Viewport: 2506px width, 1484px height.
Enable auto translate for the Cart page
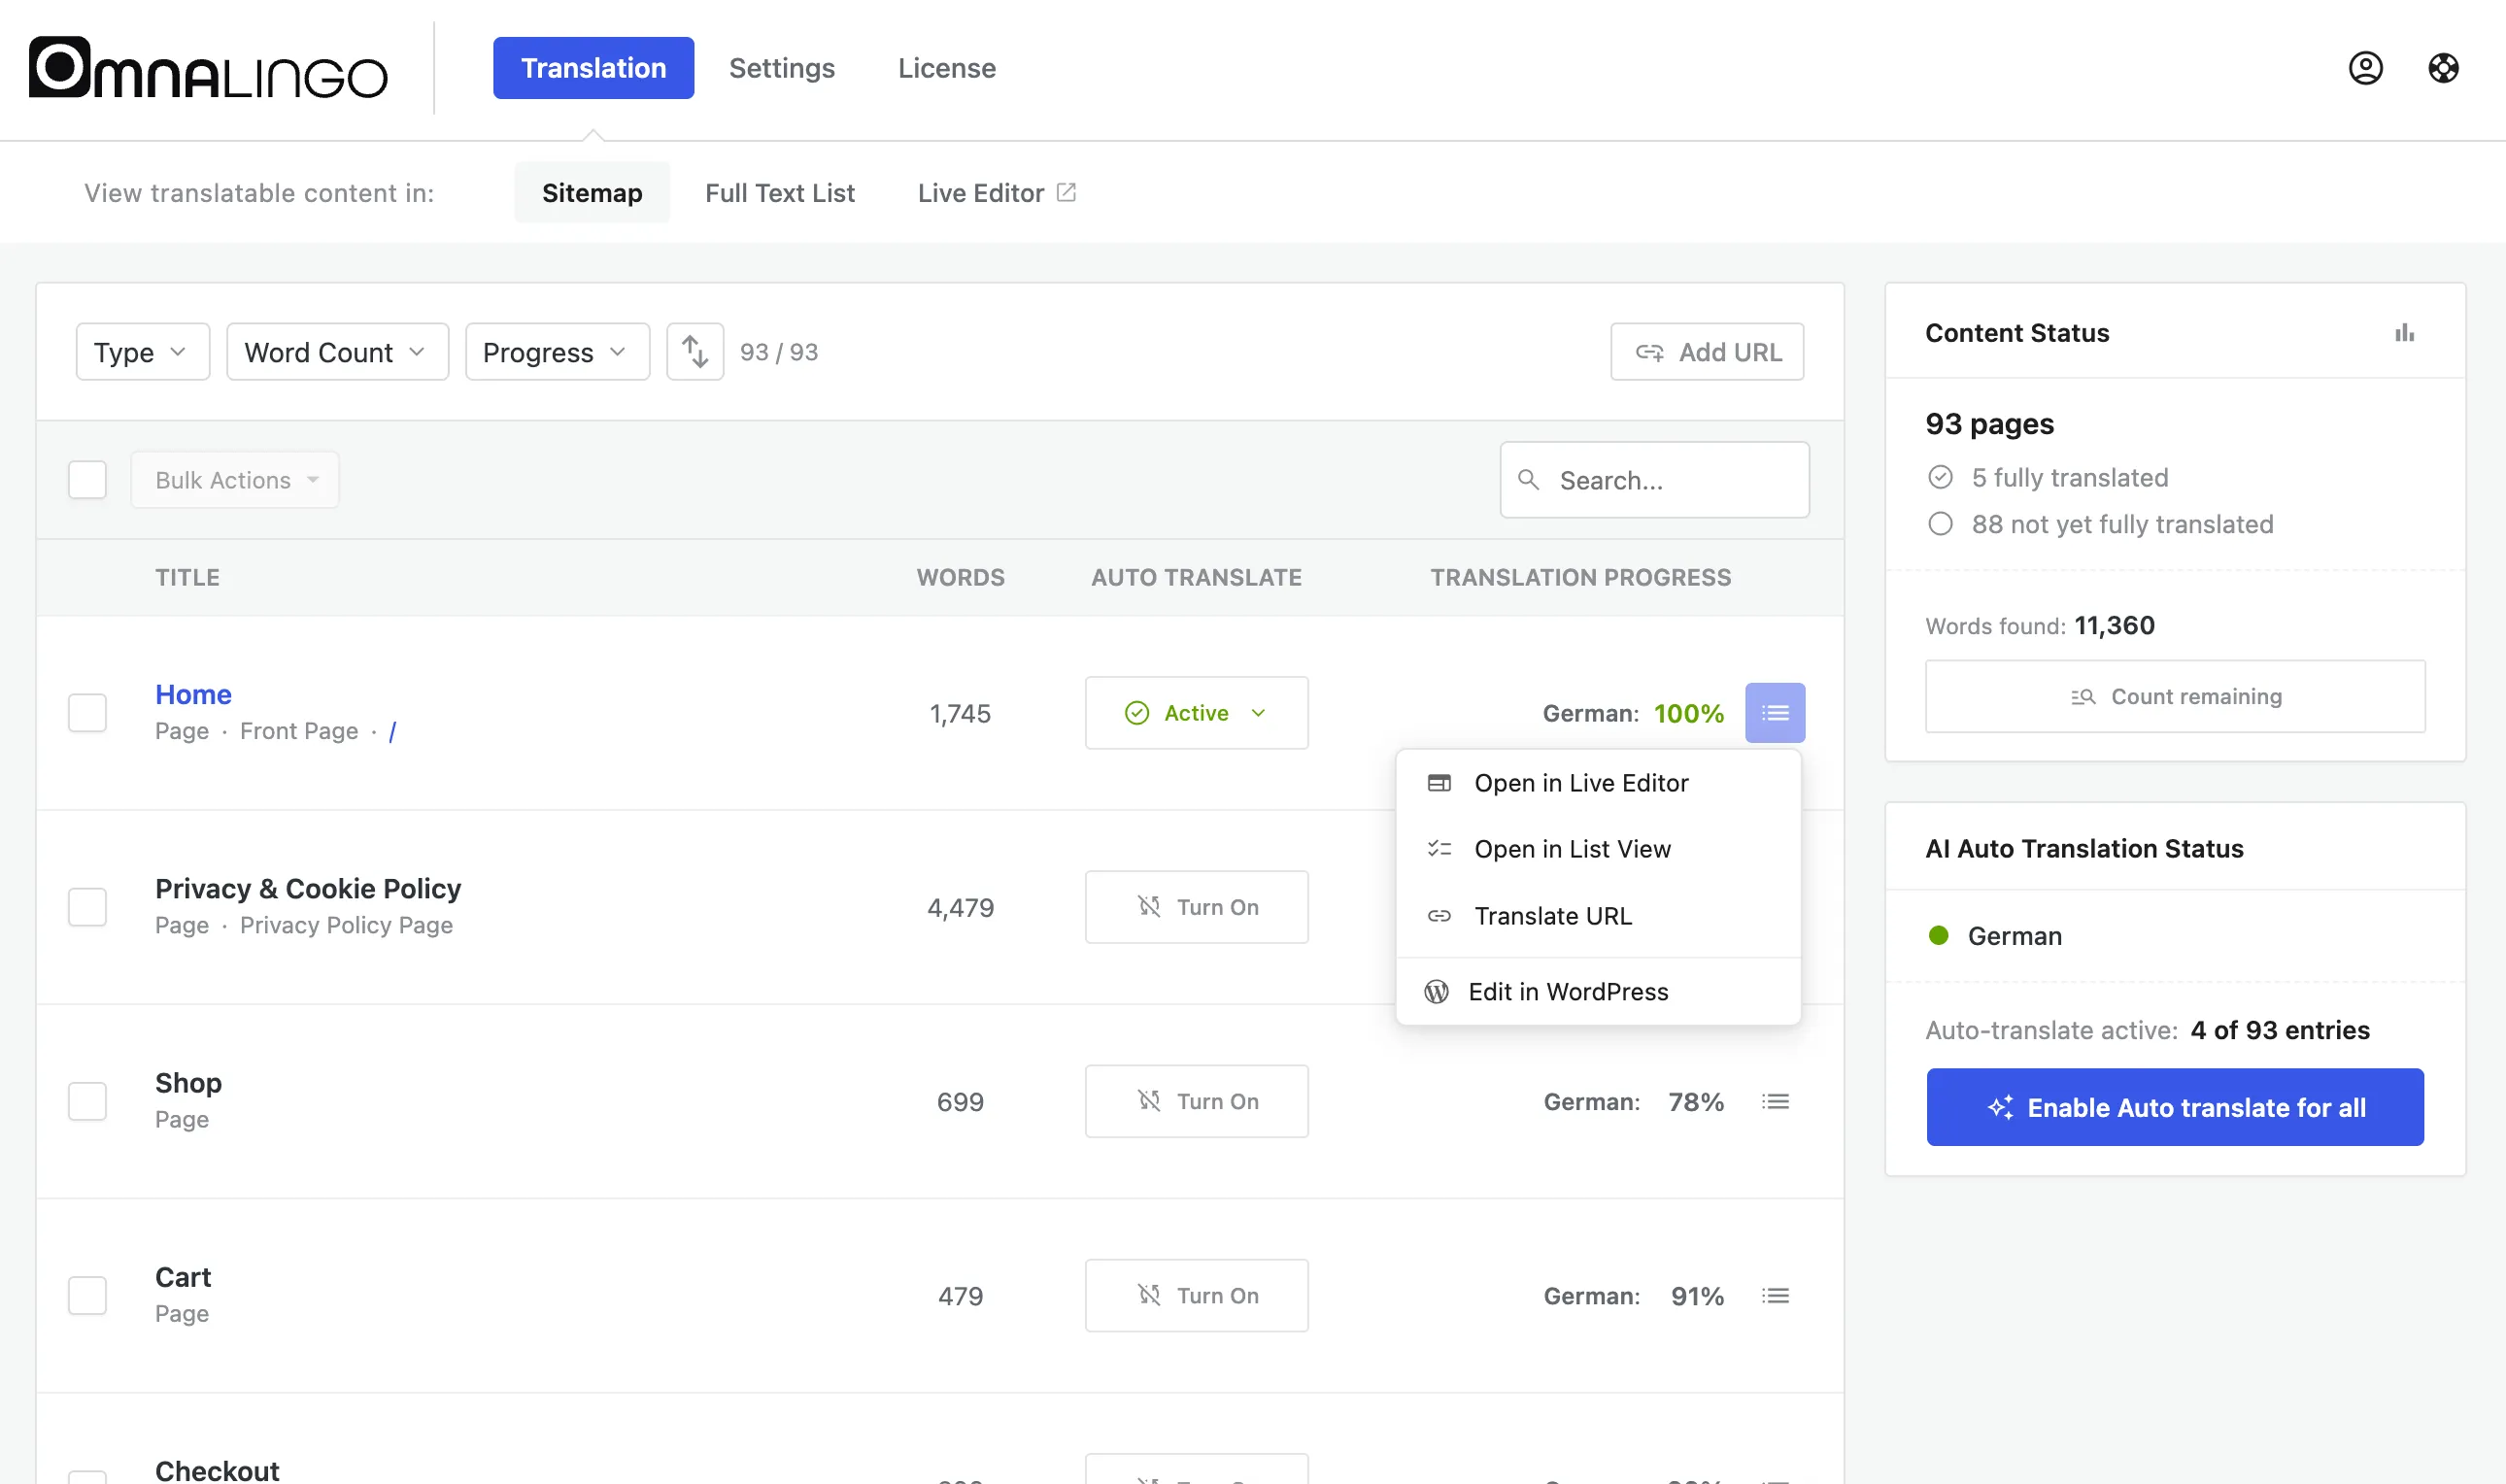pos(1196,1295)
